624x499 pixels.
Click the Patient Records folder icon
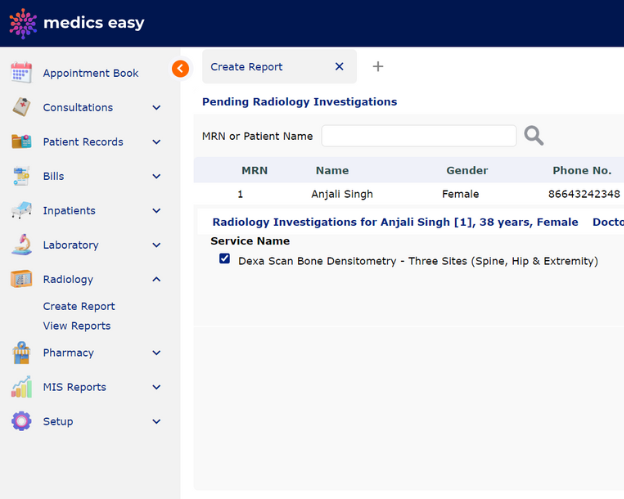coord(21,142)
